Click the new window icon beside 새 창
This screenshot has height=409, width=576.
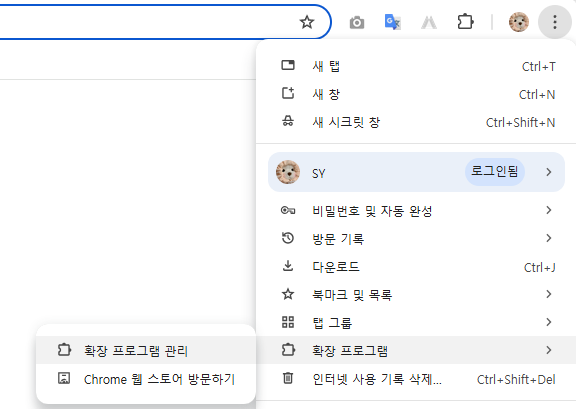click(288, 93)
